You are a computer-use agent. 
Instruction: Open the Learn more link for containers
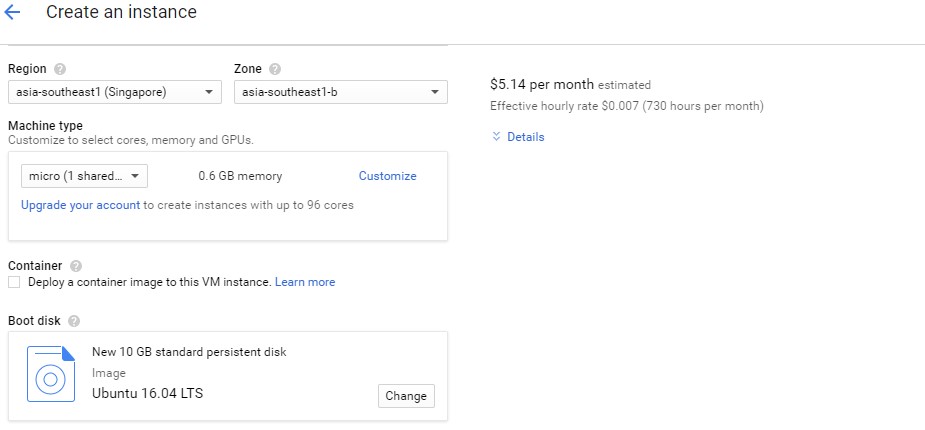click(305, 282)
